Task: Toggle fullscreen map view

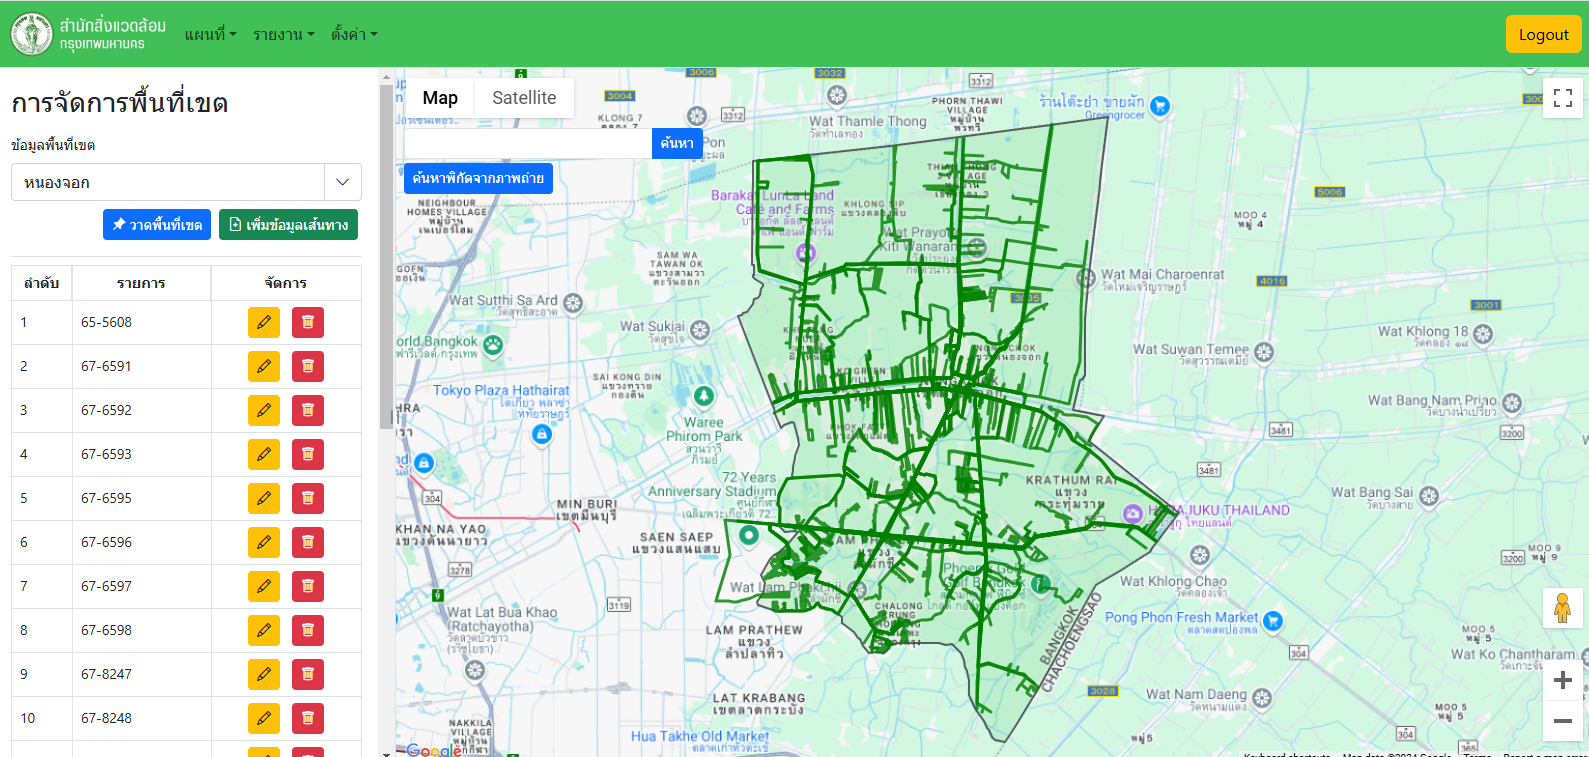Action: 1562,98
